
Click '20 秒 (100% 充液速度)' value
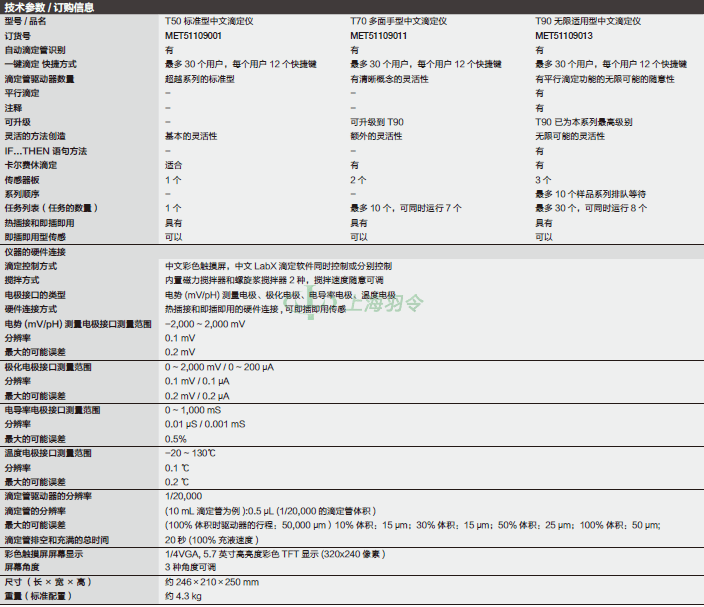[x=212, y=540]
